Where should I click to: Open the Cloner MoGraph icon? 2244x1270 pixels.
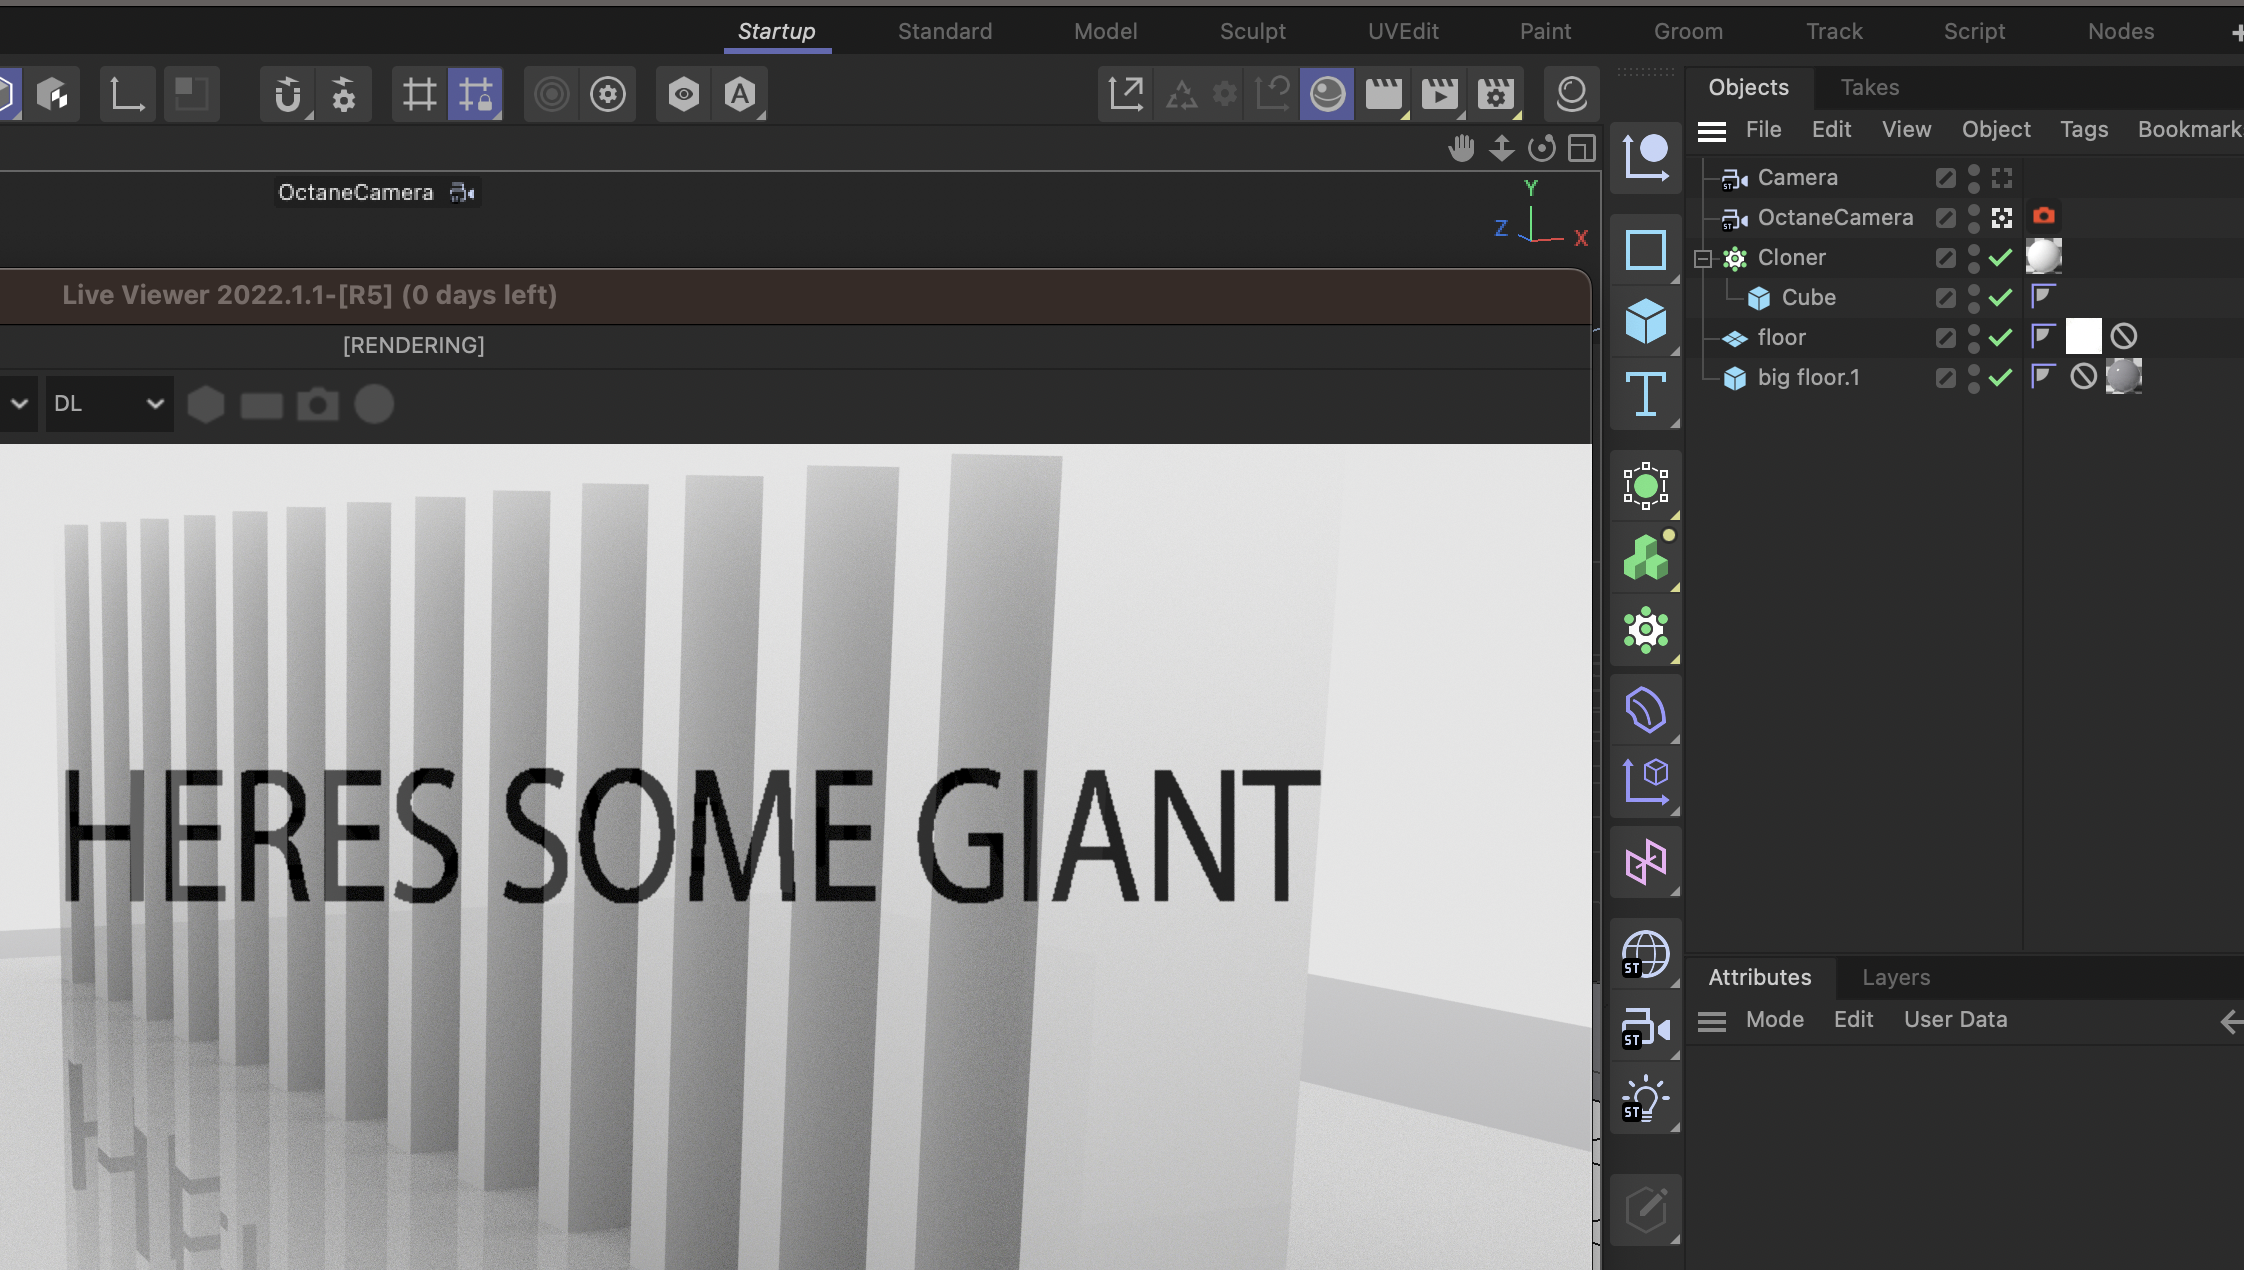1645,630
